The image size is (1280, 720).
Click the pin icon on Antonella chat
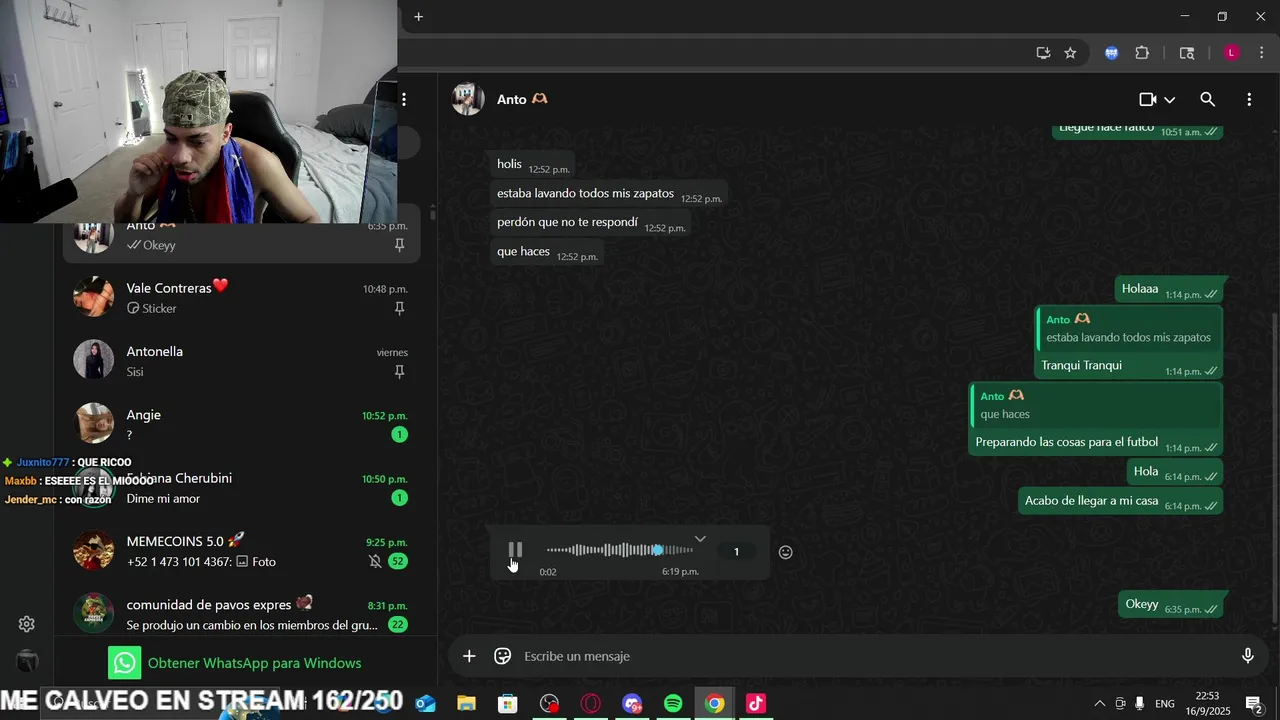coord(399,372)
